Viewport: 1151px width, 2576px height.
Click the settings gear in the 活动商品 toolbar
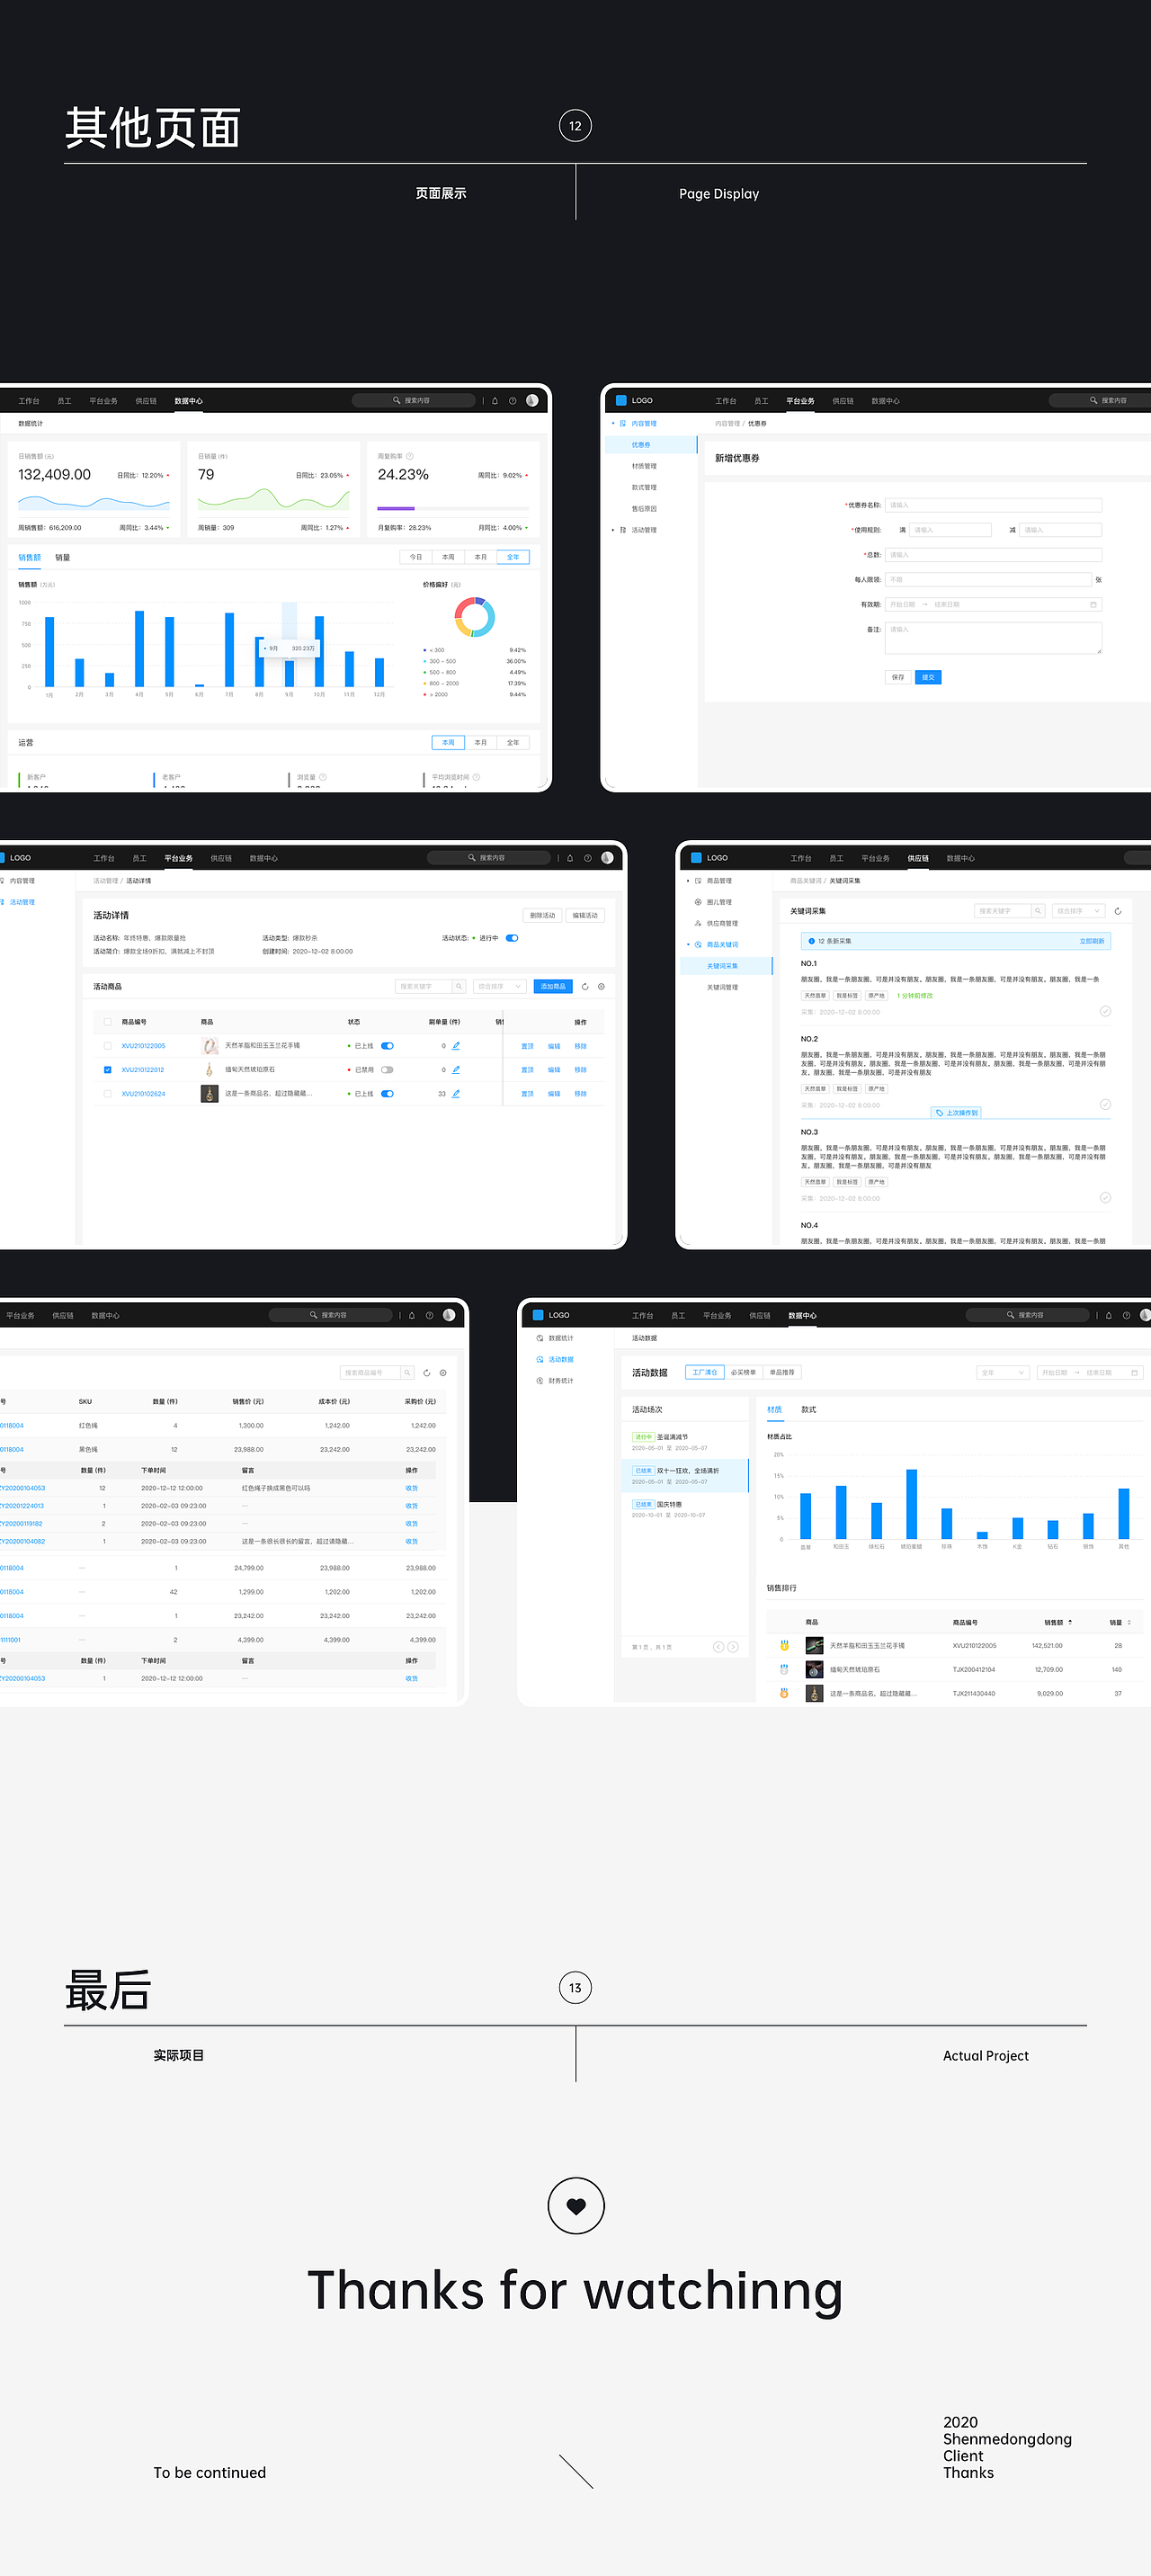(x=601, y=986)
